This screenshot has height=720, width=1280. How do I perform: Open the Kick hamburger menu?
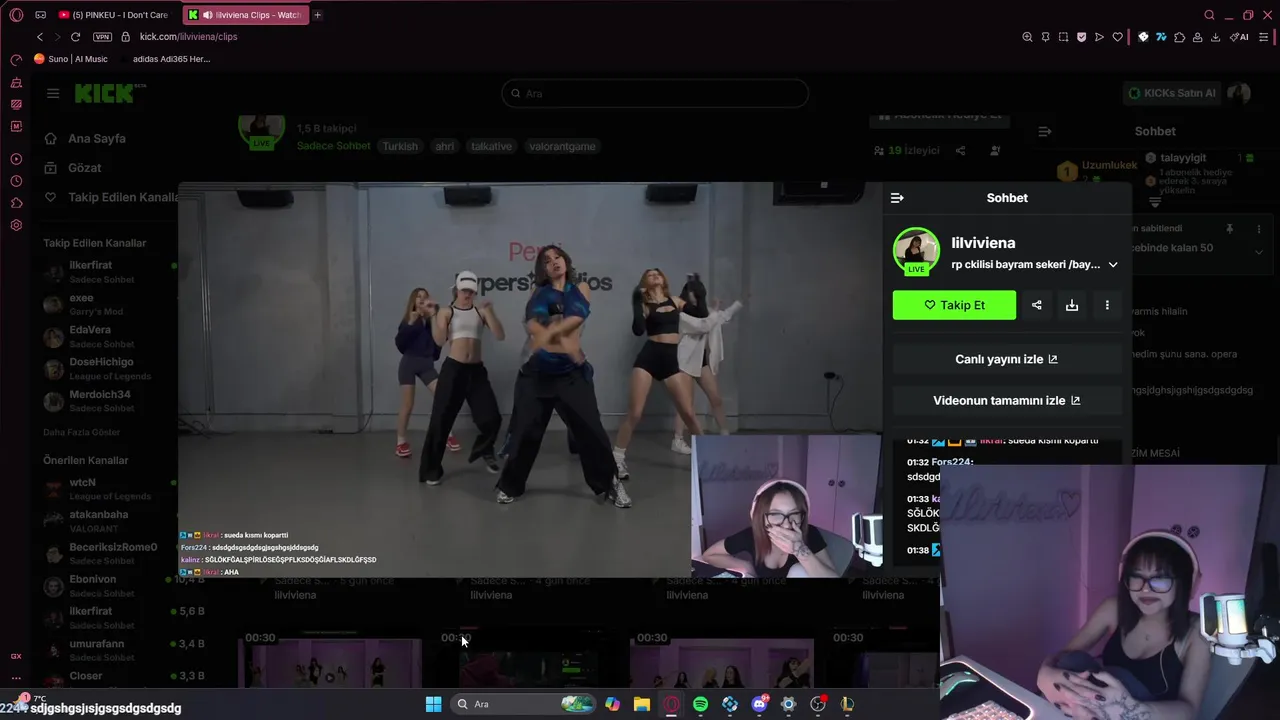[53, 93]
